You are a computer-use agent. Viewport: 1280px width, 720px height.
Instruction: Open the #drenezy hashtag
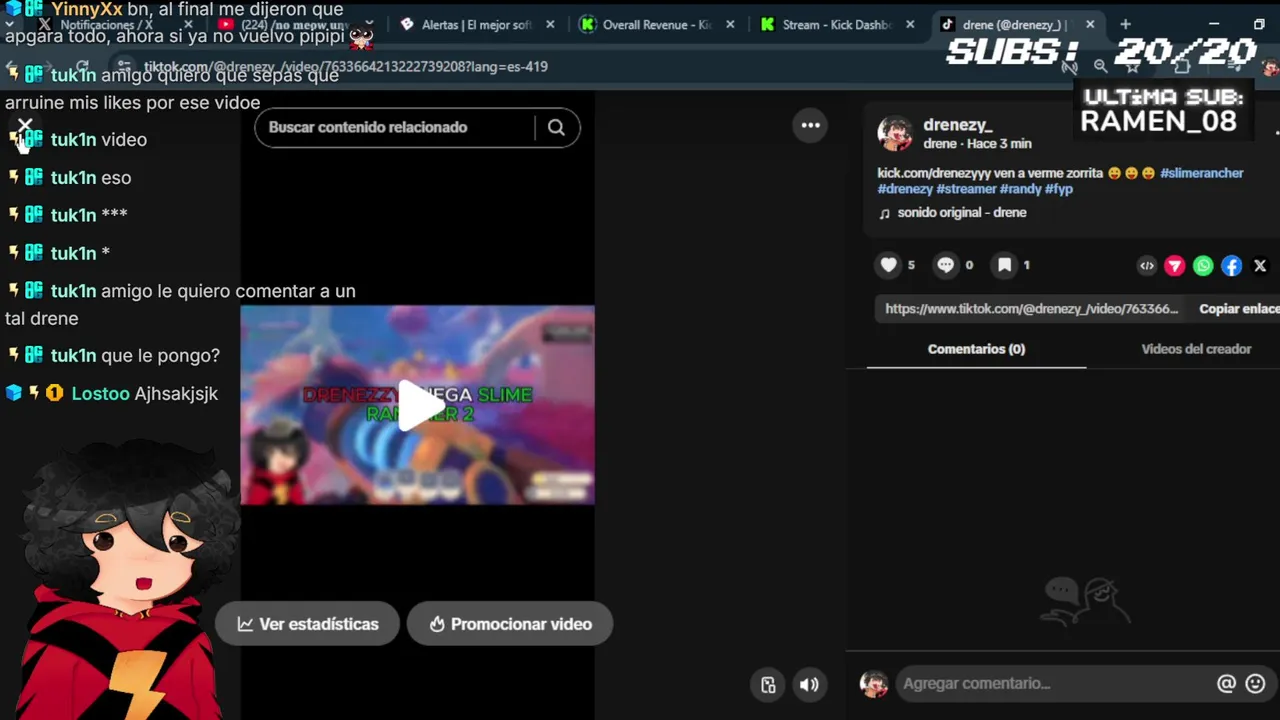905,189
